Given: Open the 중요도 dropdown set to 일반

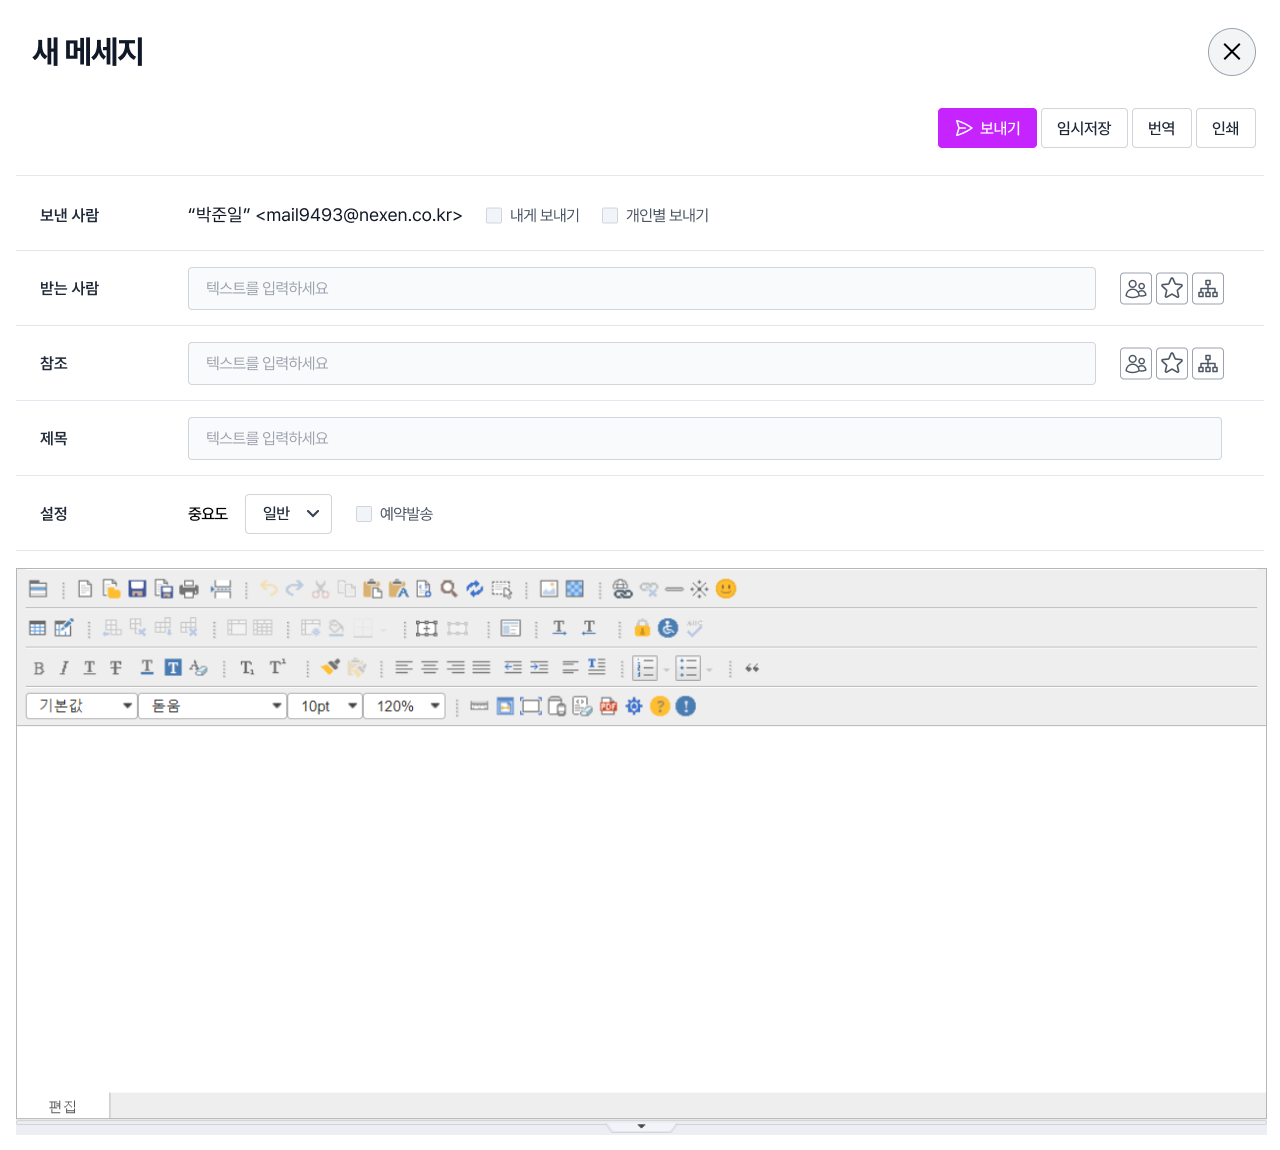Looking at the screenshot, I should pos(288,514).
